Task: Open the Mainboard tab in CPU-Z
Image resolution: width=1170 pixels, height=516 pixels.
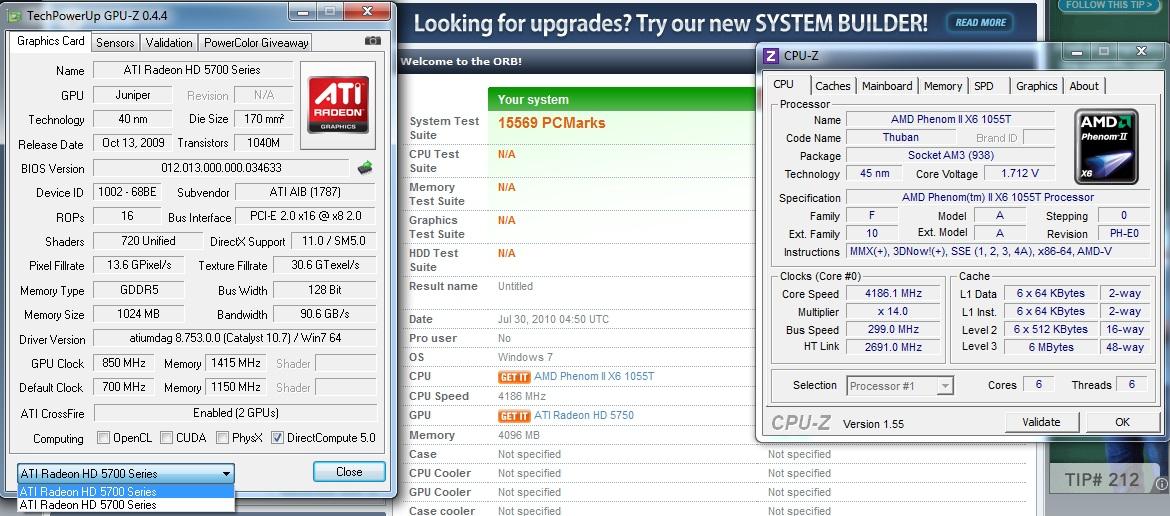Action: (887, 86)
